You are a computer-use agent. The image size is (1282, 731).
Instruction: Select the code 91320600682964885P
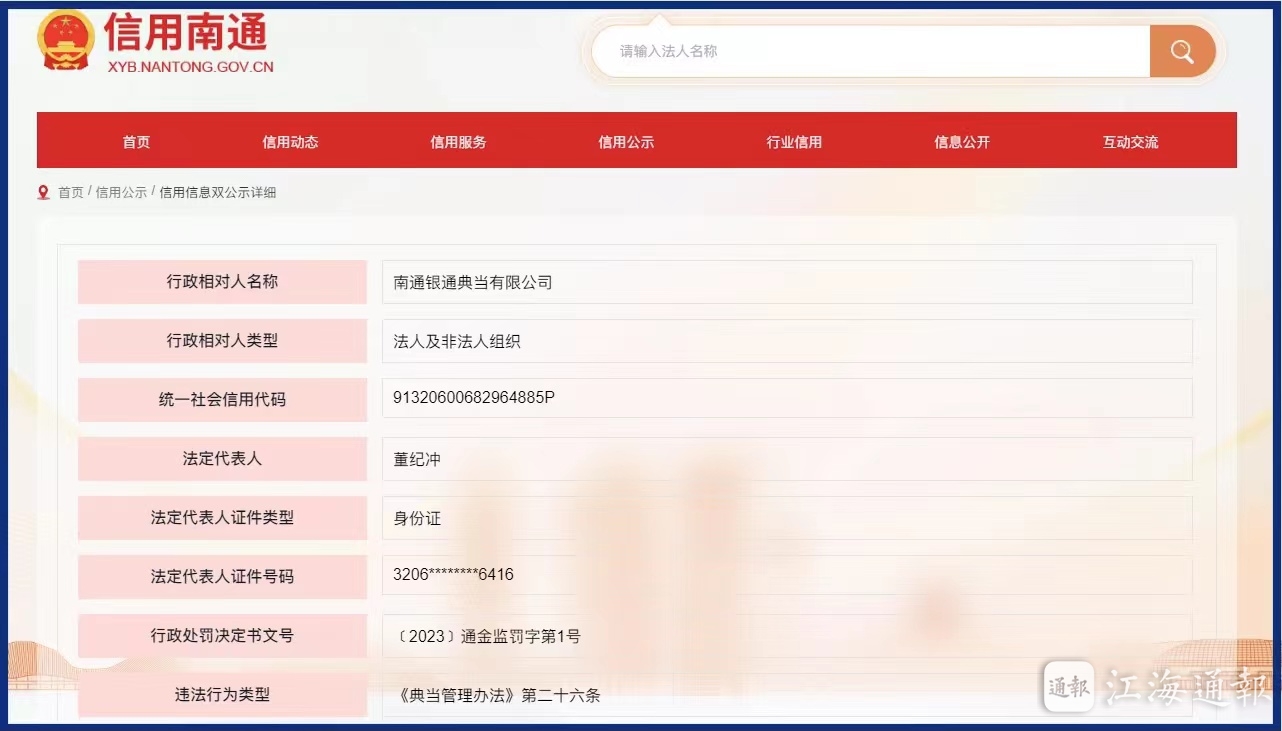(474, 398)
